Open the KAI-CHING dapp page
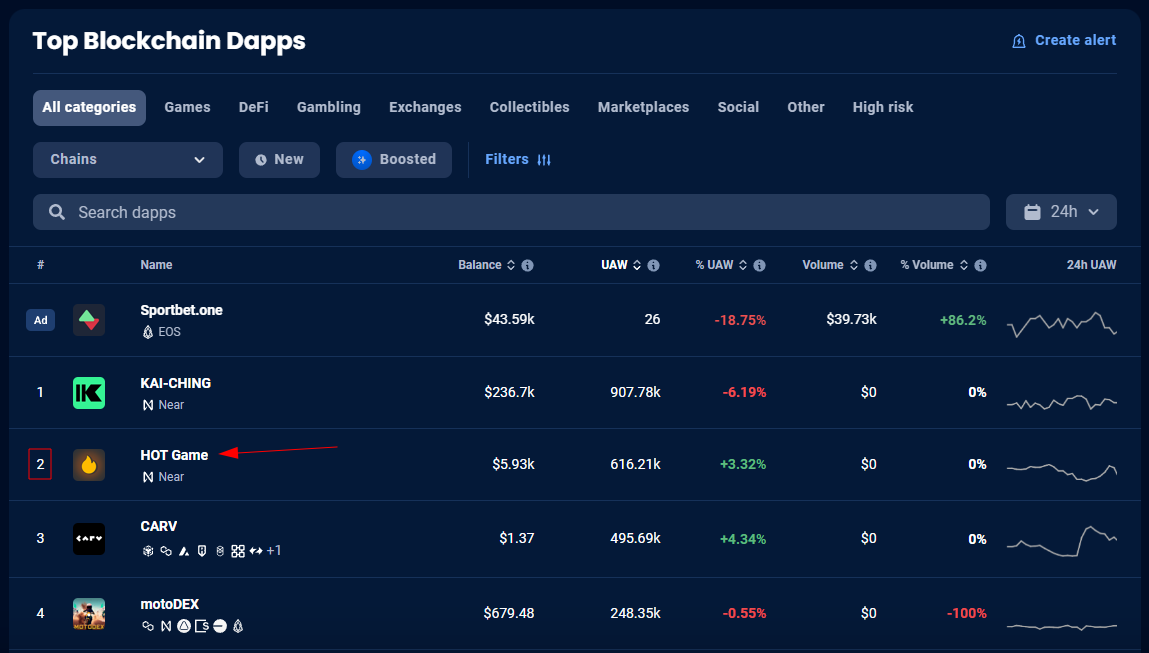 175,383
